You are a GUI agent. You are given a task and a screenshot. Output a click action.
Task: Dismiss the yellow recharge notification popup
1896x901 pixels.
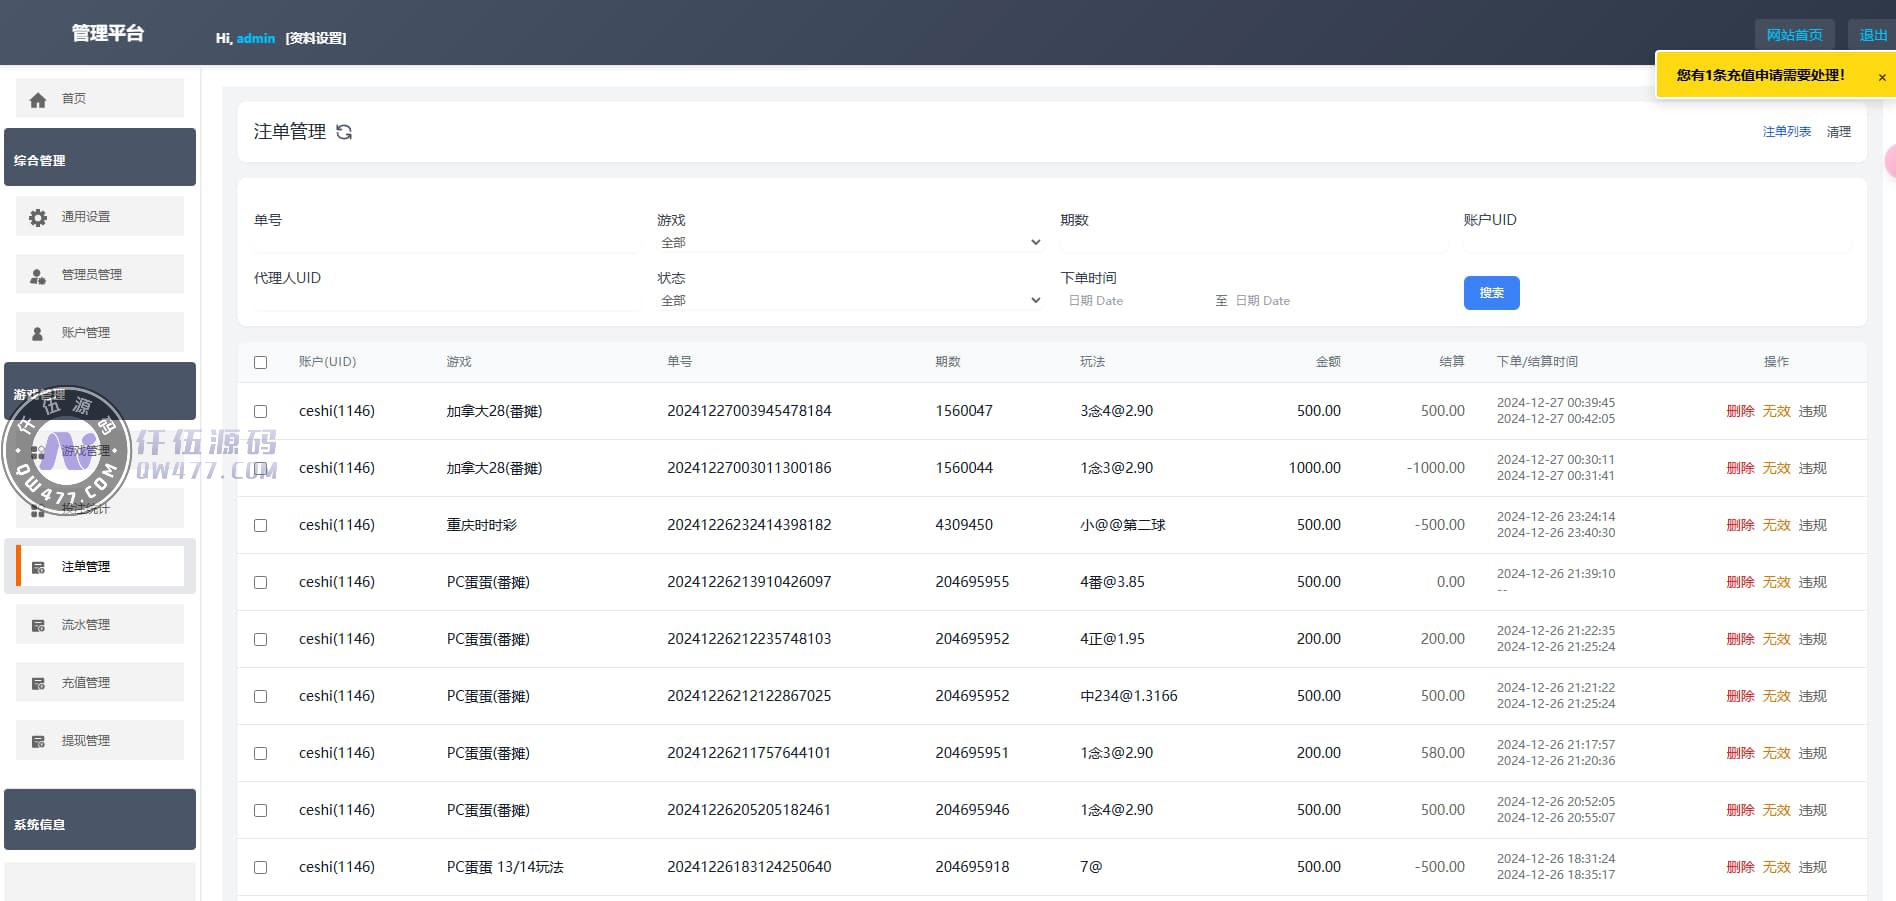1881,77
